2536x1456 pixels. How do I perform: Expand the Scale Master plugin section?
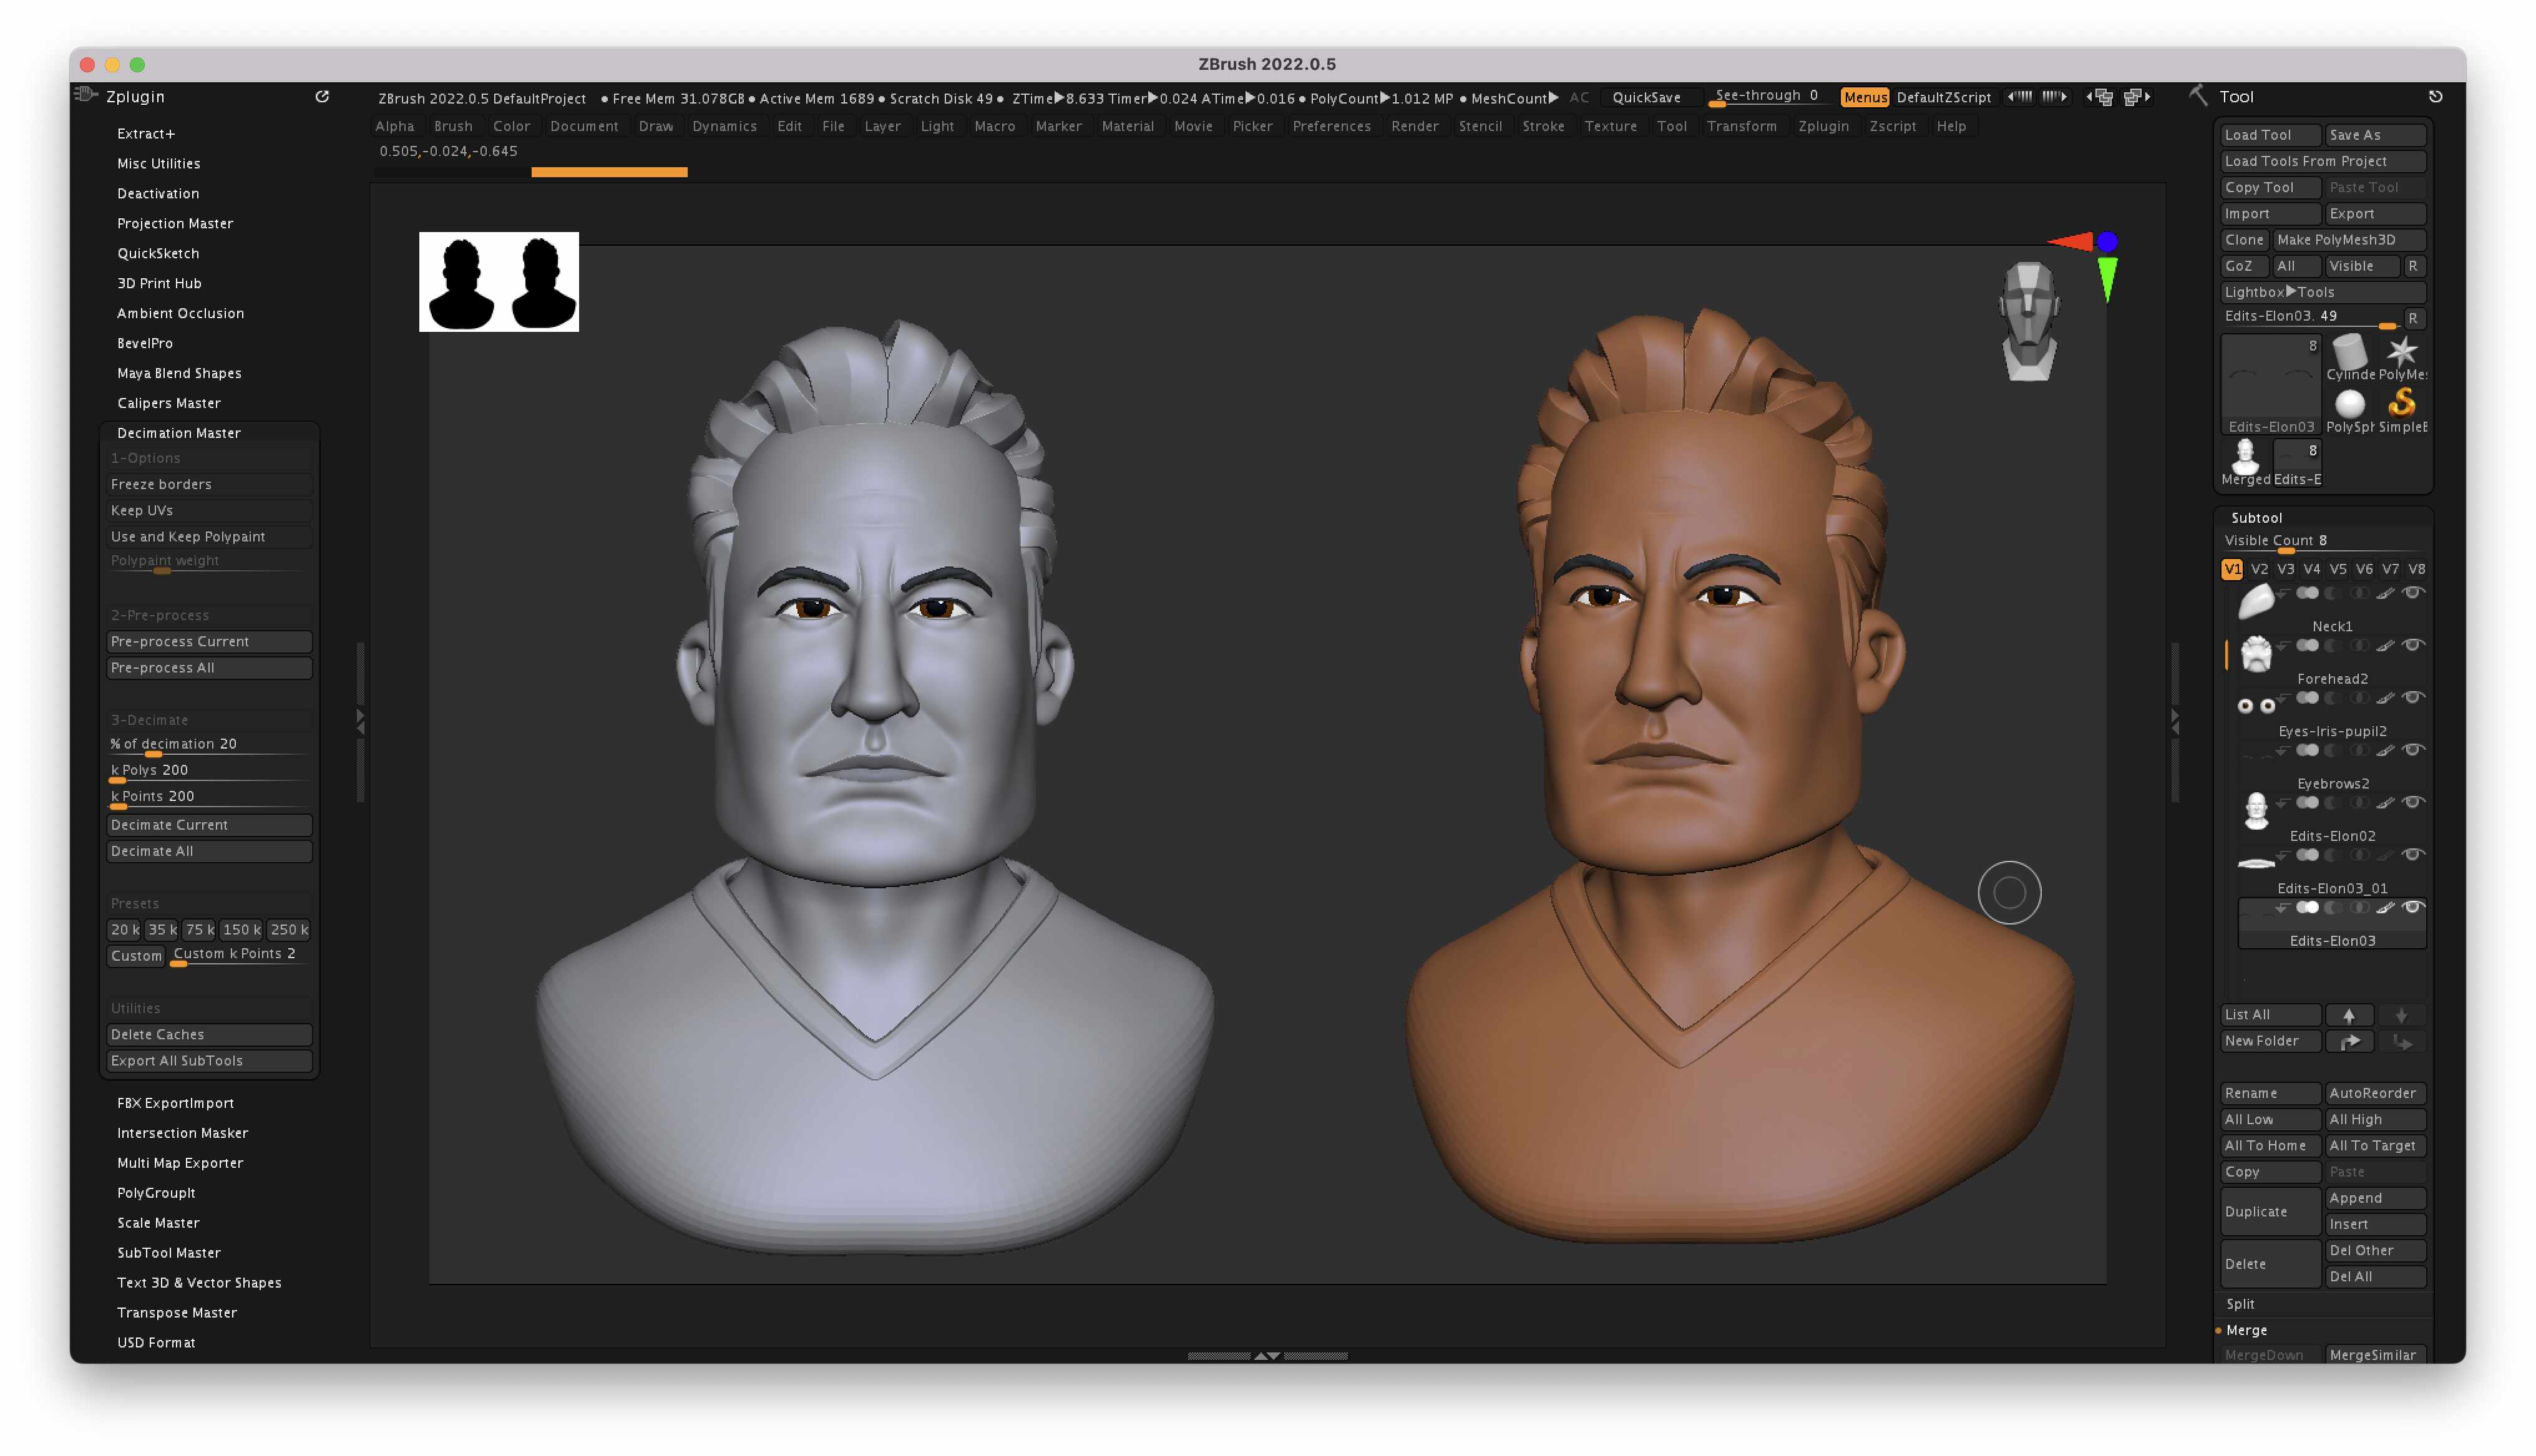(158, 1223)
